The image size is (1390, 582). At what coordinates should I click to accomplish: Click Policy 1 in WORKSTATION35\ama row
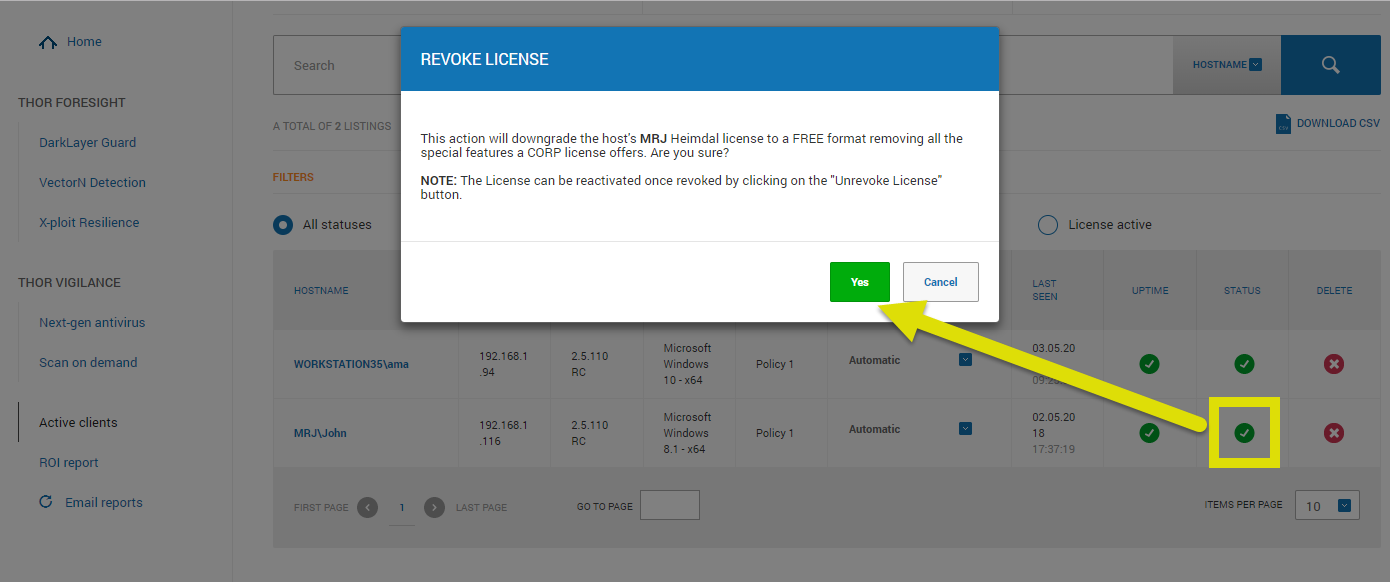point(775,364)
